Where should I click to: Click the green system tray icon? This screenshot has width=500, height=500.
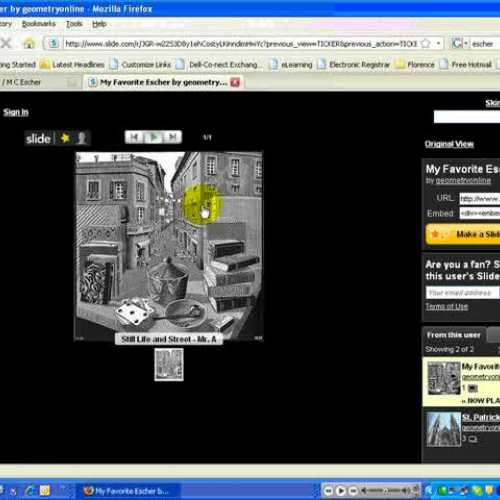[443, 490]
